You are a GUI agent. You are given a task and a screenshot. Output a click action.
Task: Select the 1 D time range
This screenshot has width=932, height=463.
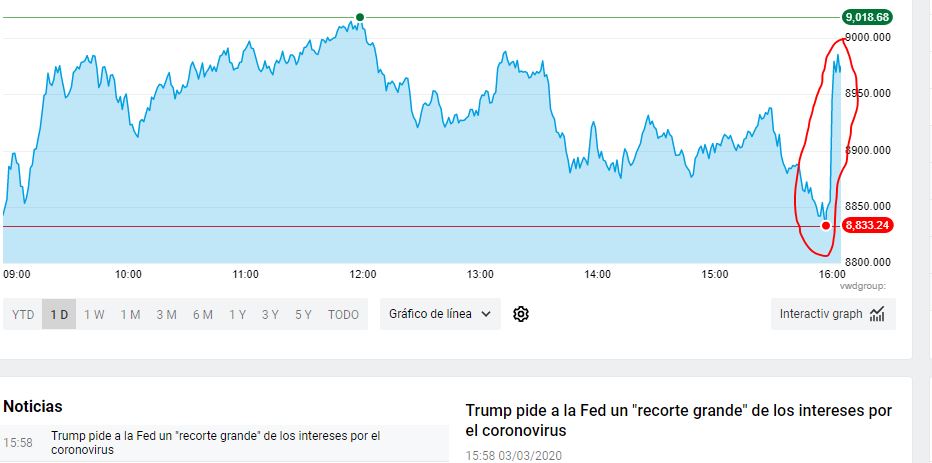tap(59, 315)
